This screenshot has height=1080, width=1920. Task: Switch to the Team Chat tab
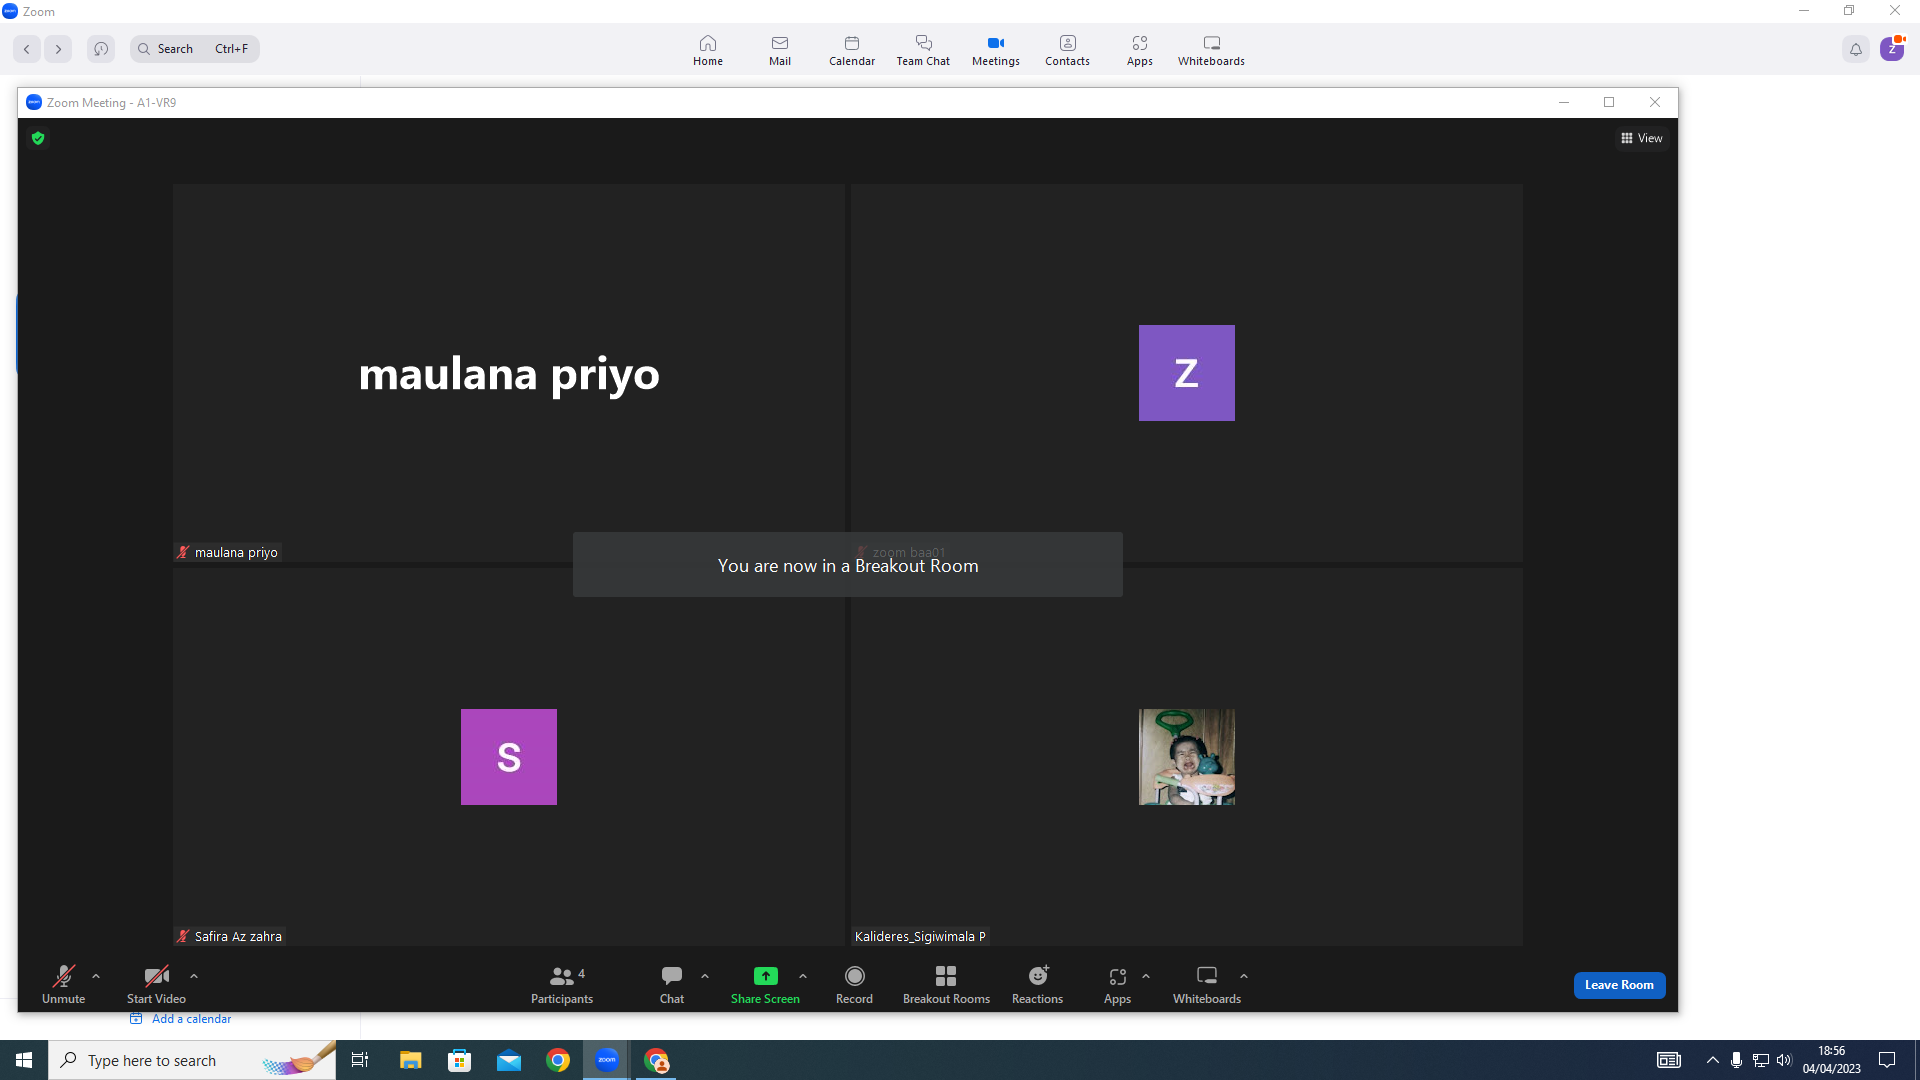click(923, 50)
